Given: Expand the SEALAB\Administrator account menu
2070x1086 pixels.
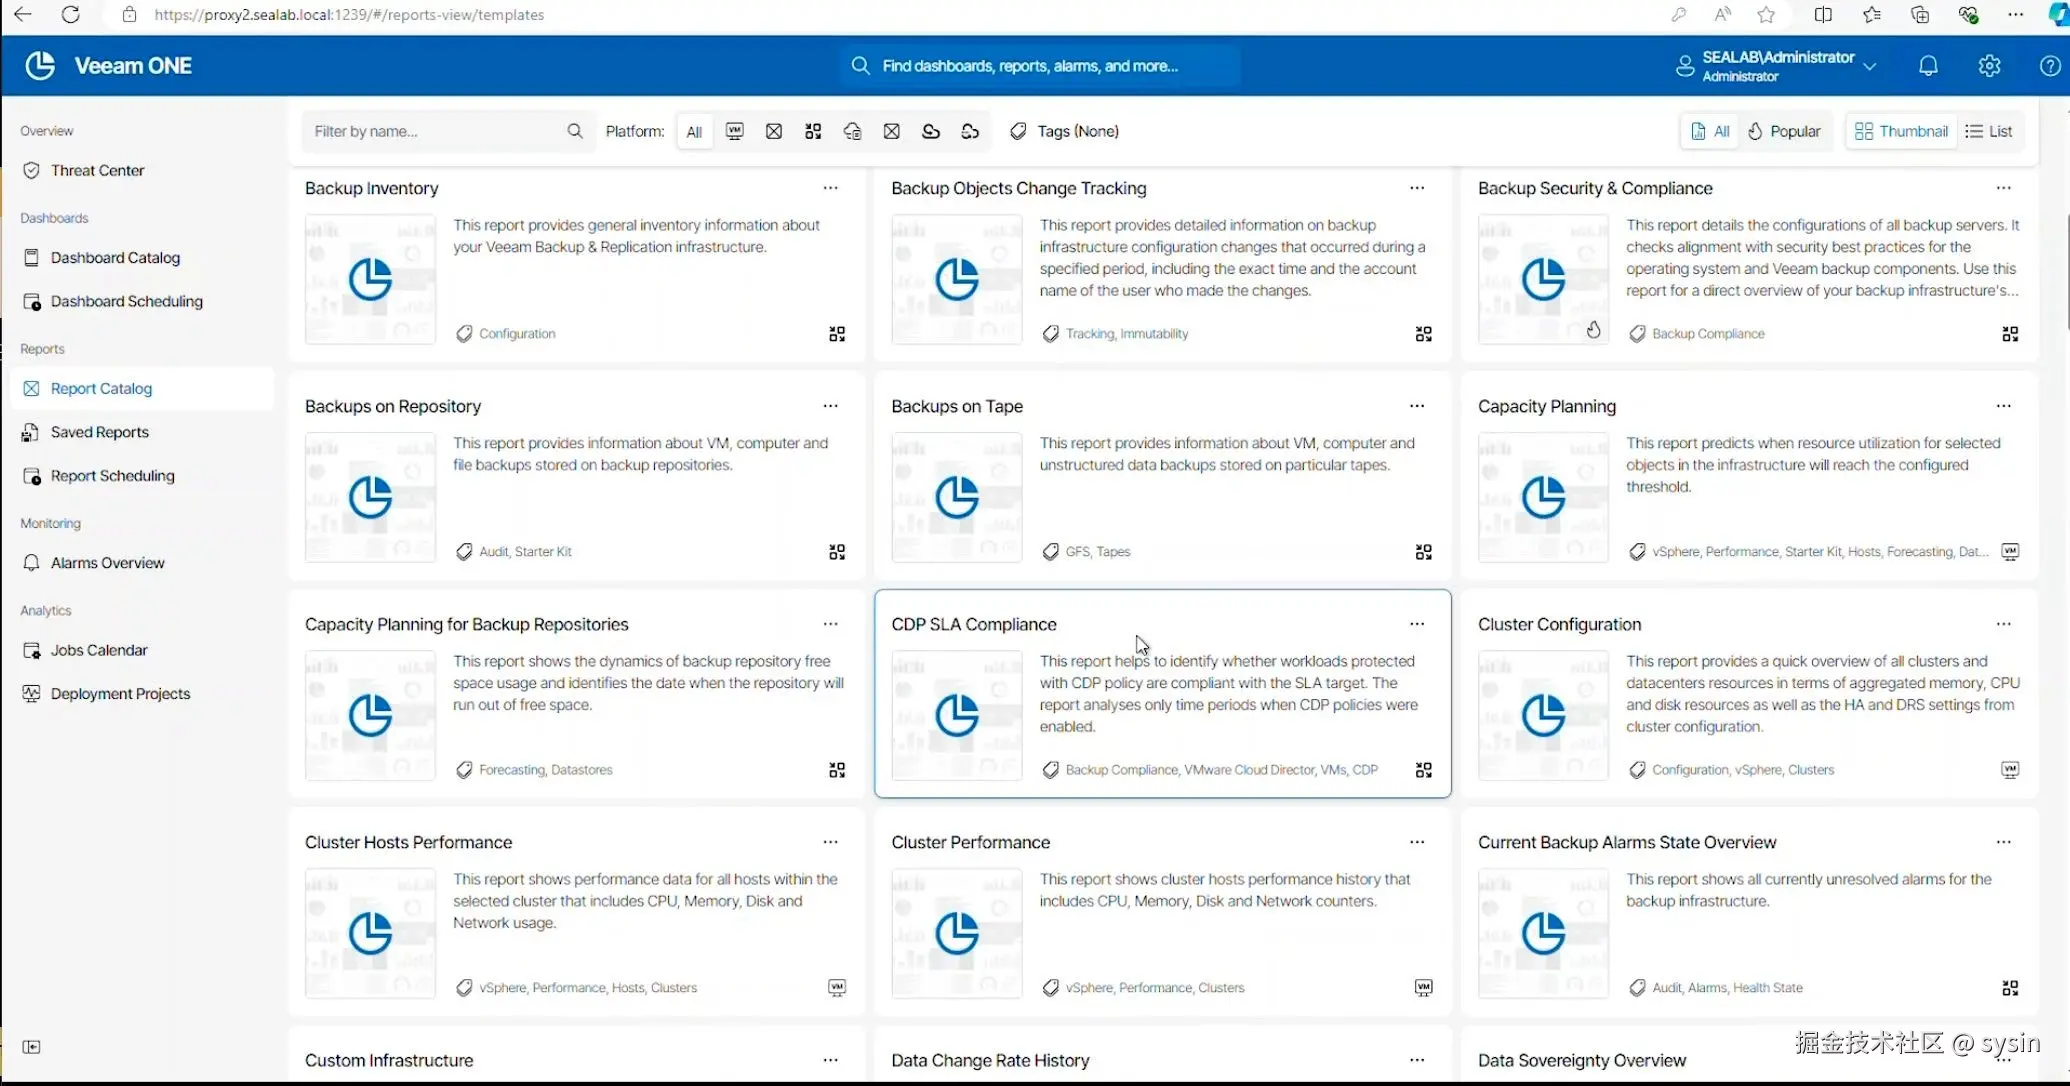Looking at the screenshot, I should pyautogui.click(x=1869, y=65).
